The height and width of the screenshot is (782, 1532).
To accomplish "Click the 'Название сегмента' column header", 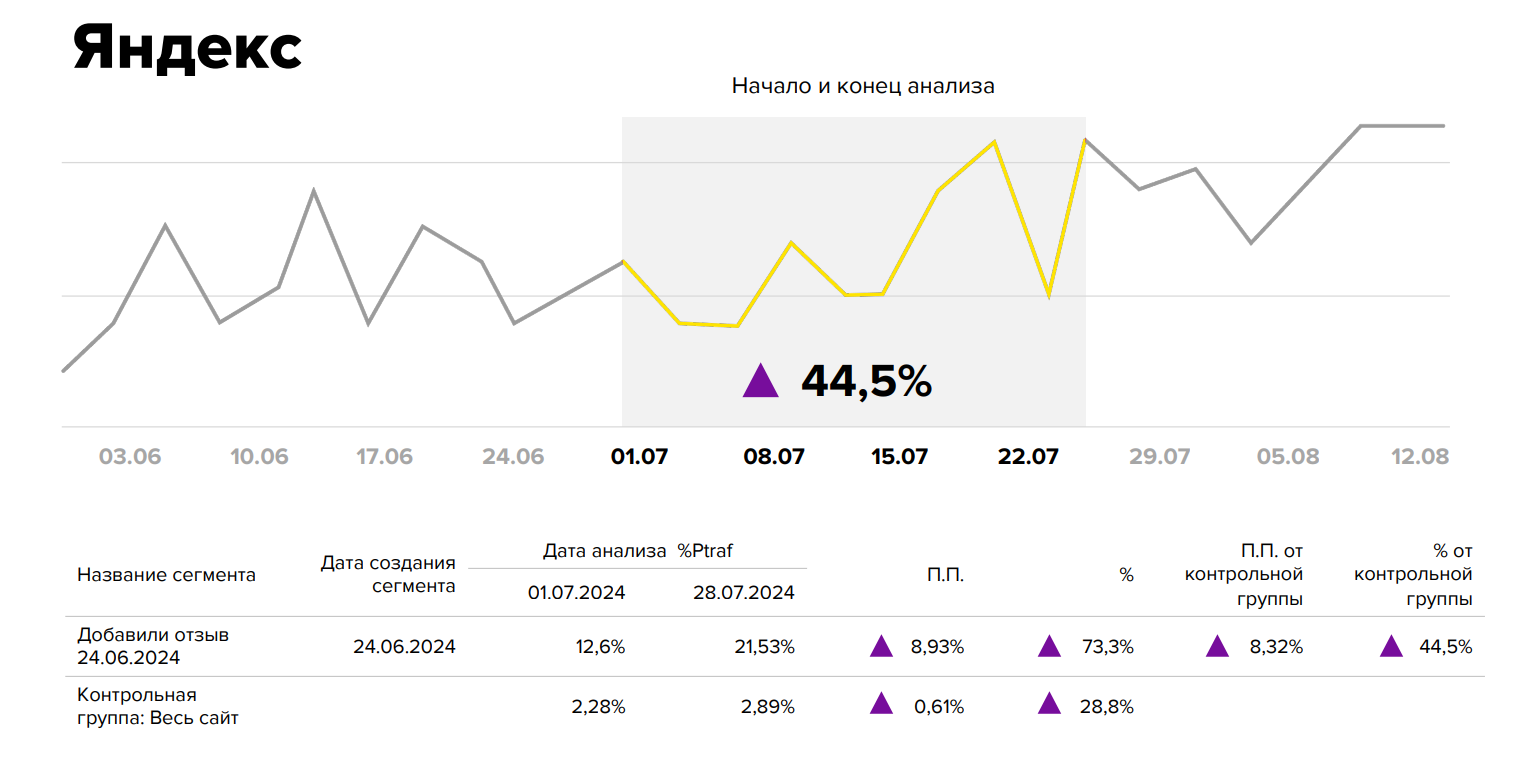I will click(x=166, y=575).
